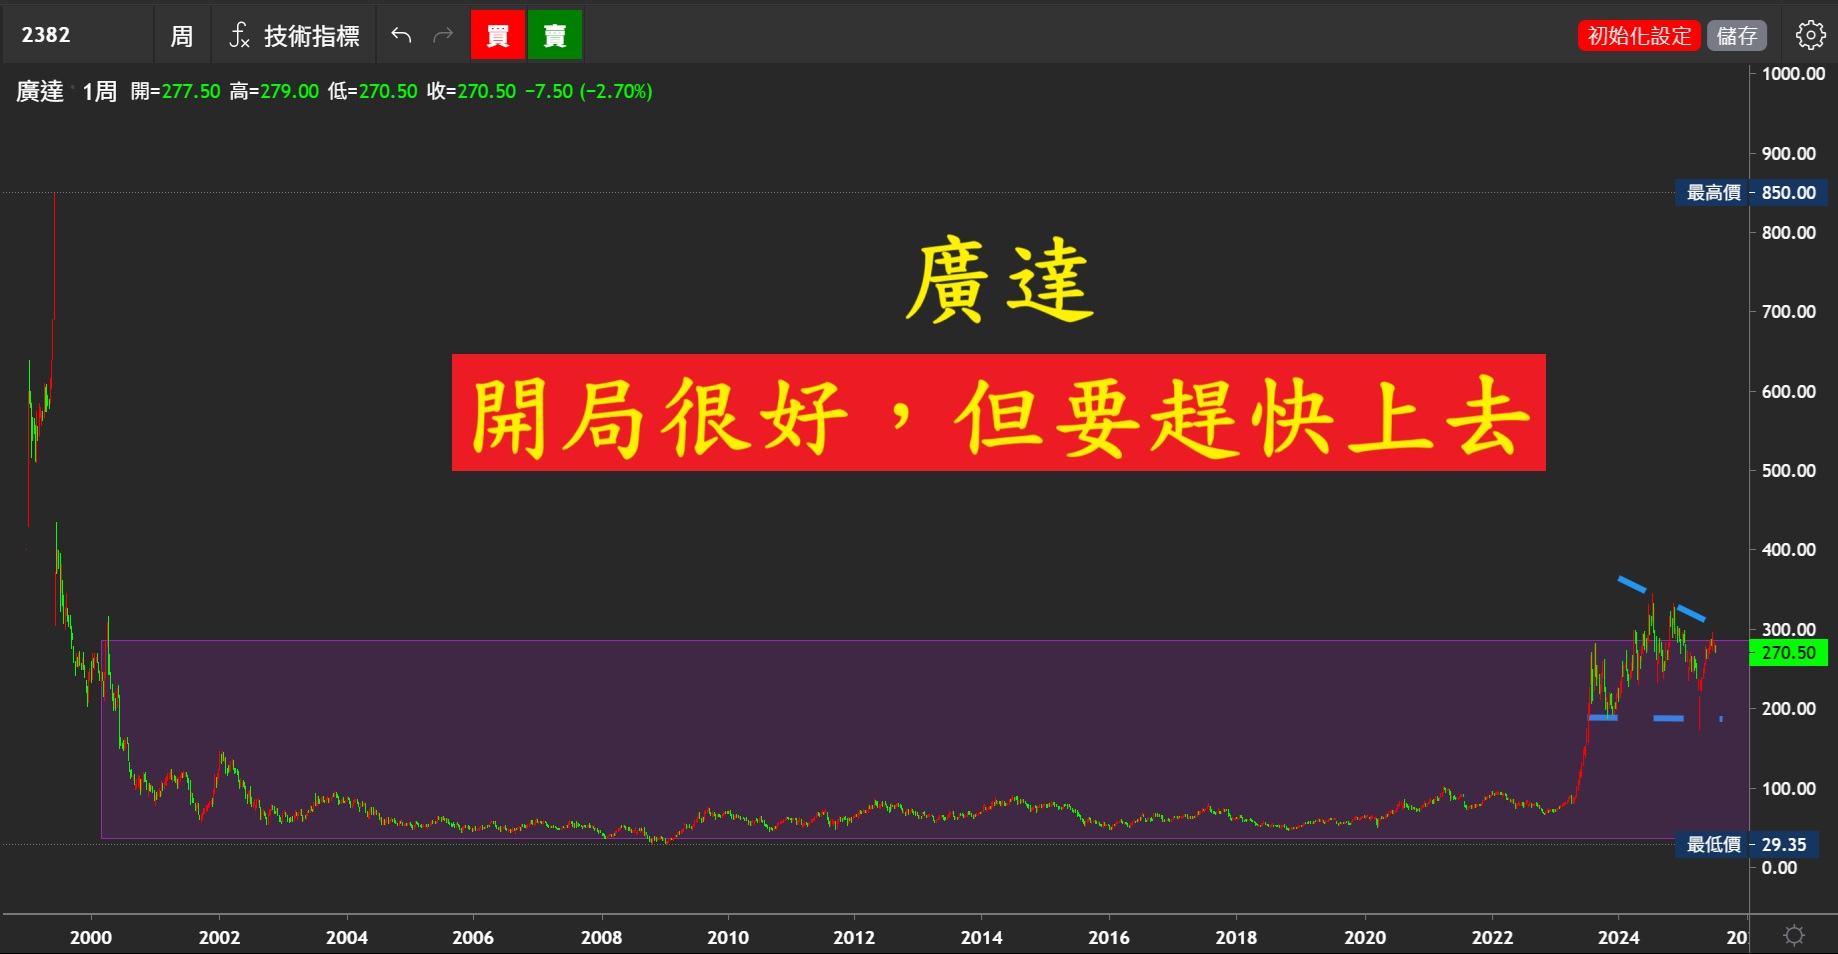Click the 廣達 symbol name in legend
Image resolution: width=1838 pixels, height=954 pixels.
(x=40, y=91)
